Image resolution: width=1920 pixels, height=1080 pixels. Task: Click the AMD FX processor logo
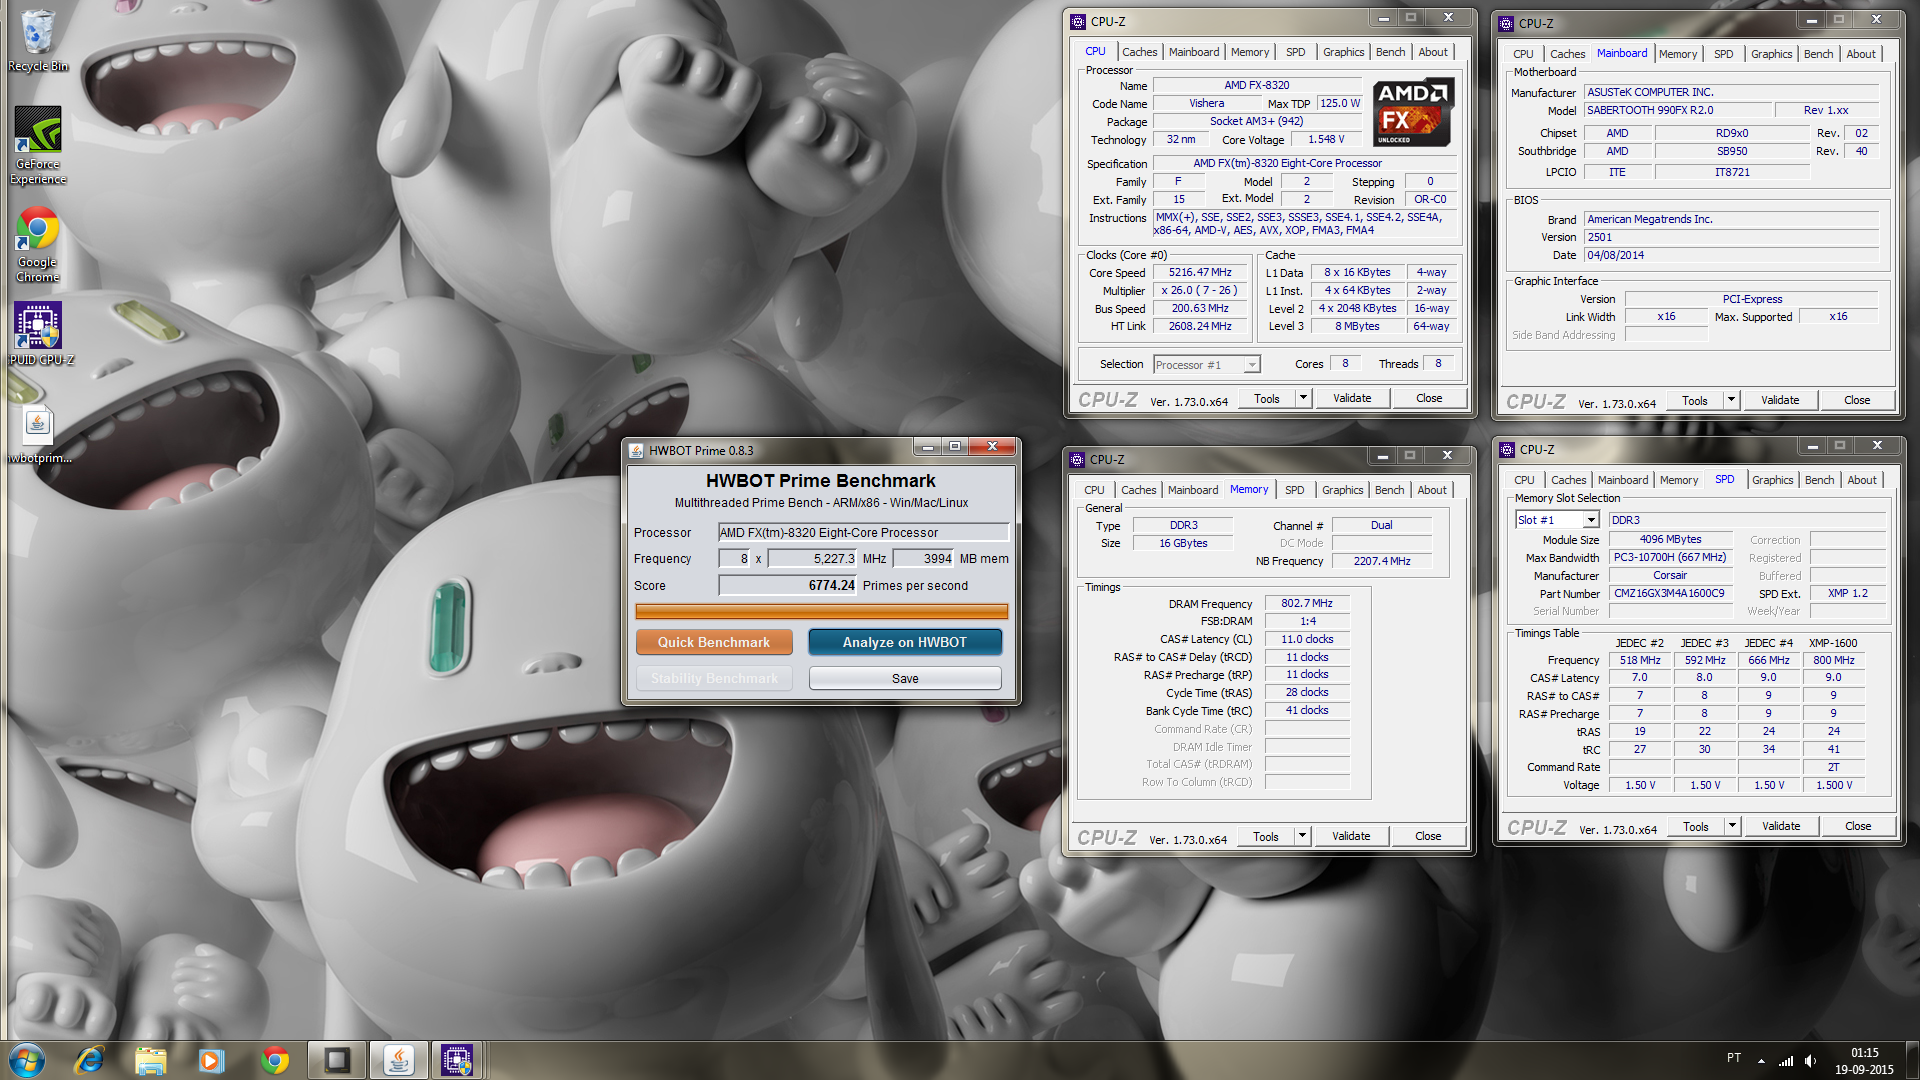tap(1412, 113)
